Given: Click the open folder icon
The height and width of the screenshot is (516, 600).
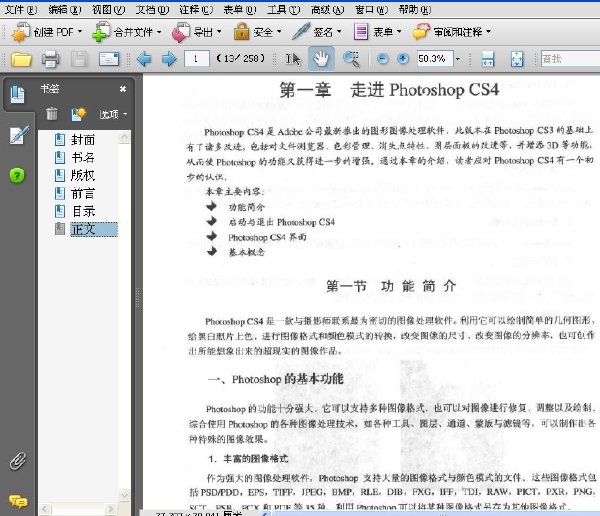Looking at the screenshot, I should (x=21, y=59).
